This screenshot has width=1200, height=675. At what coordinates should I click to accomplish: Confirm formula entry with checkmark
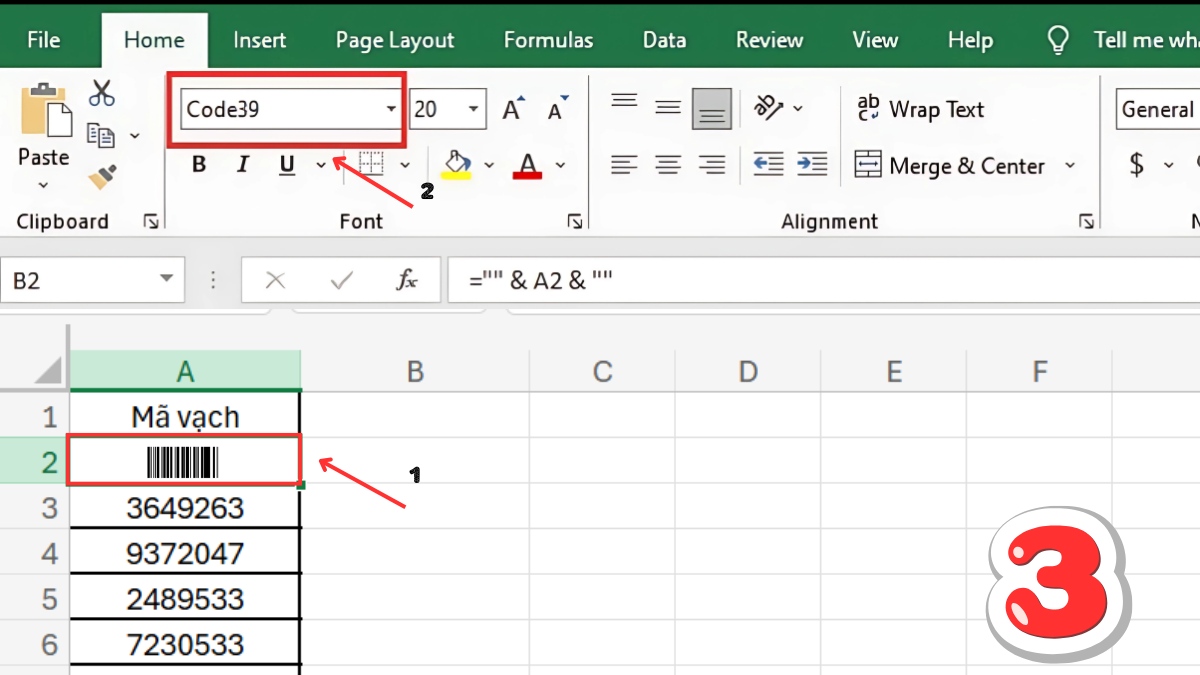pos(342,281)
